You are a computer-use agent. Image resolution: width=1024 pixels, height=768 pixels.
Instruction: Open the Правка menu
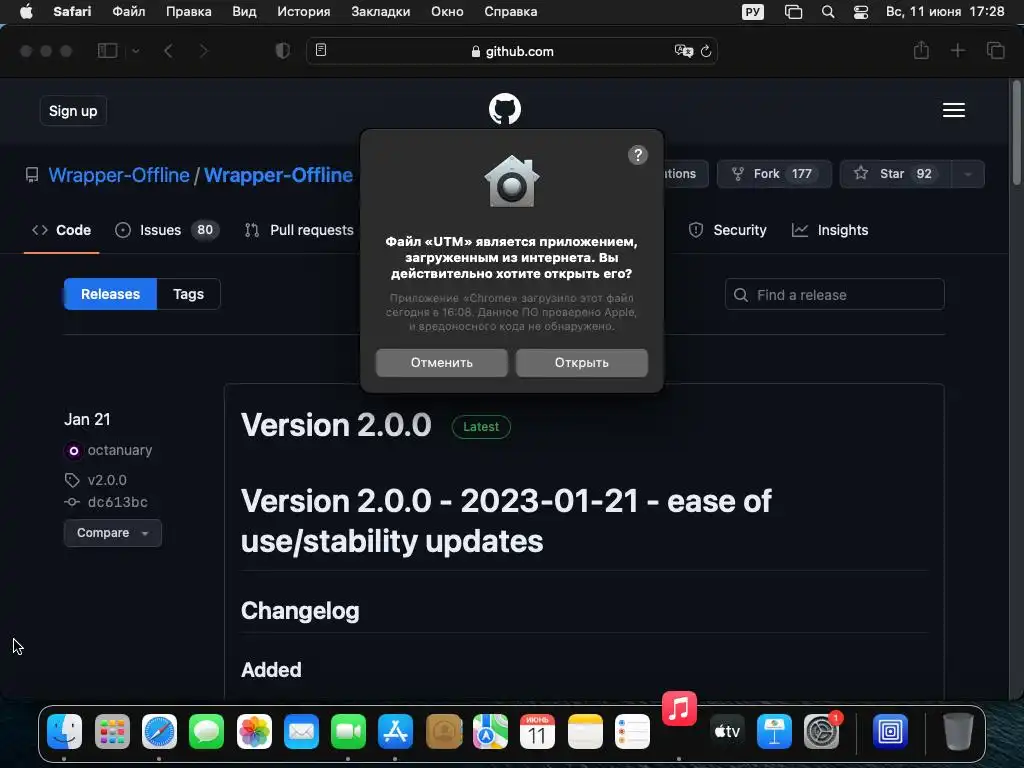[189, 12]
